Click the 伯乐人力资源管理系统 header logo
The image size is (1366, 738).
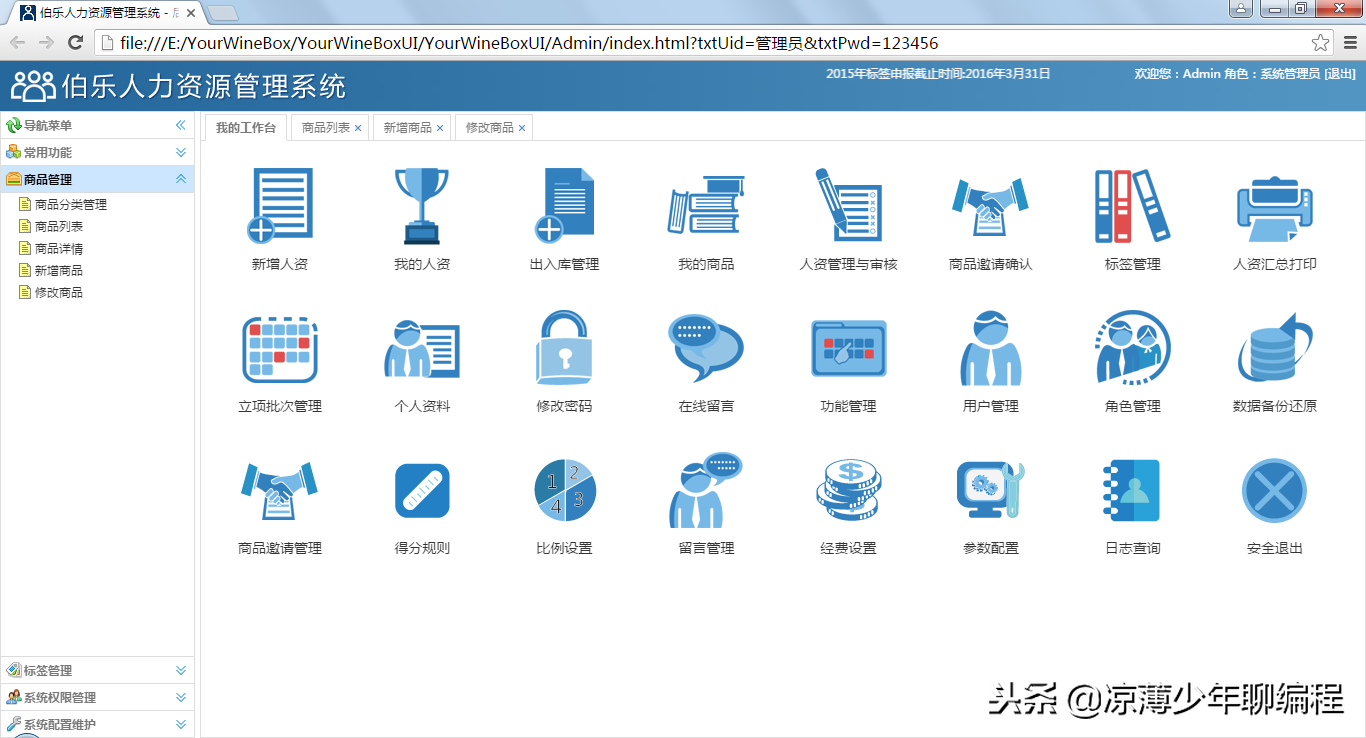(x=179, y=86)
